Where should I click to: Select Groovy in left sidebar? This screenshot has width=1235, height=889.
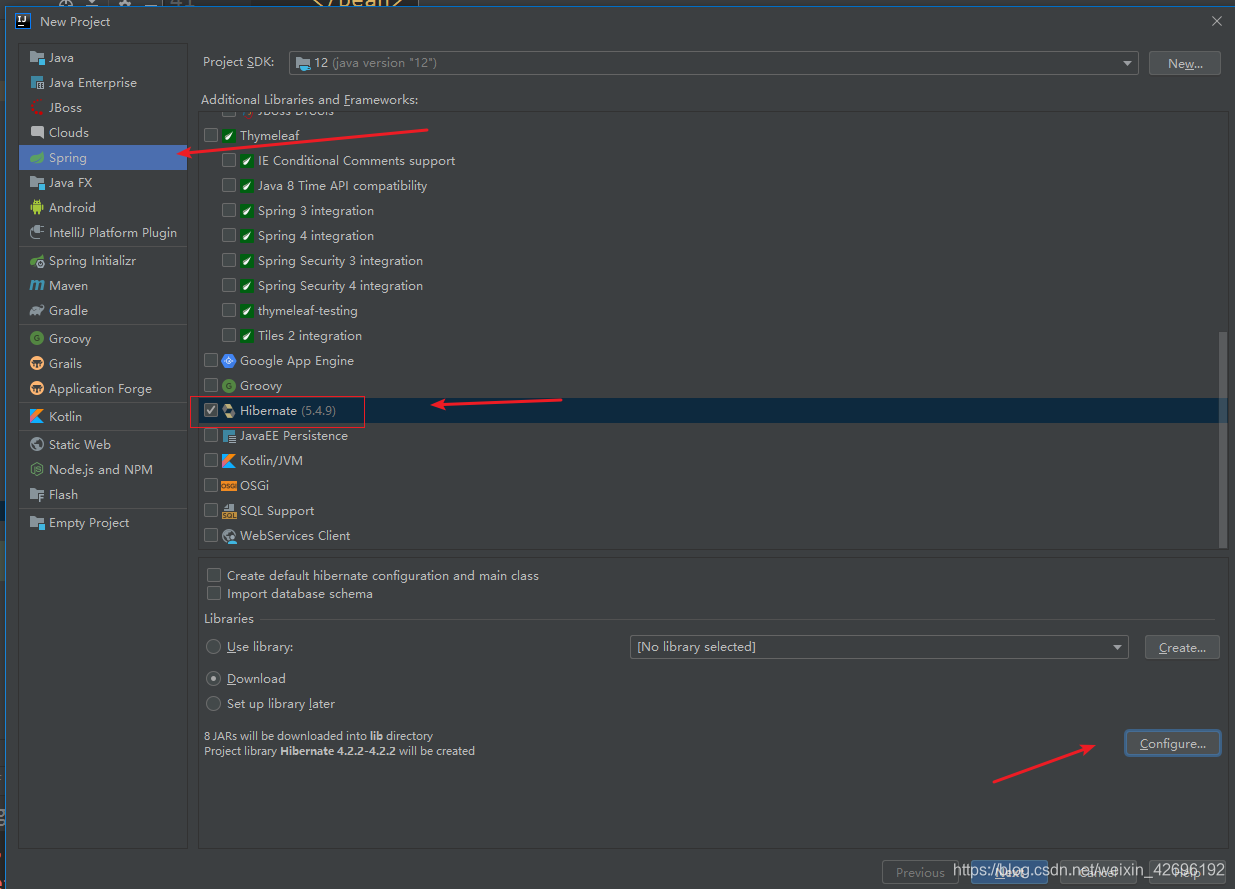coord(103,339)
